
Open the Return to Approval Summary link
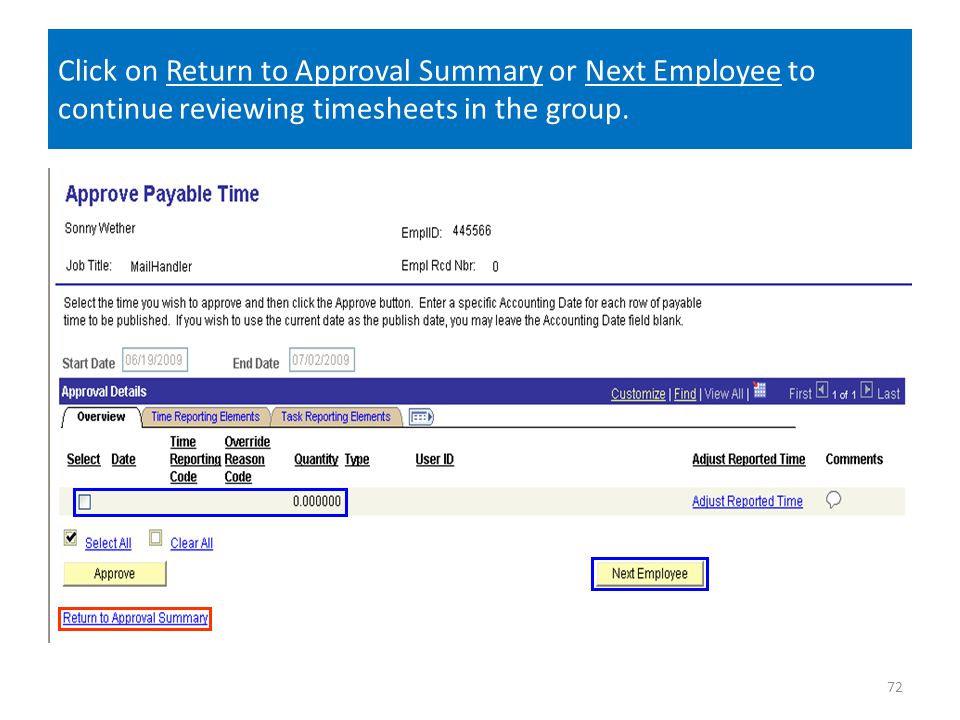click(135, 618)
